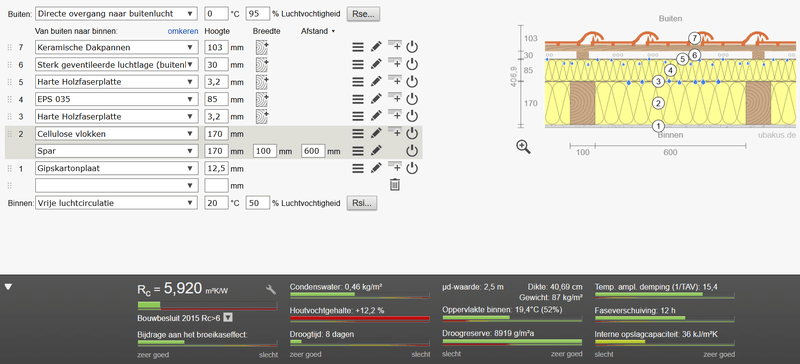800x364 pixels.
Task: Edit the Sterk geventileerde luchtlaag layer
Action: pyautogui.click(x=376, y=65)
